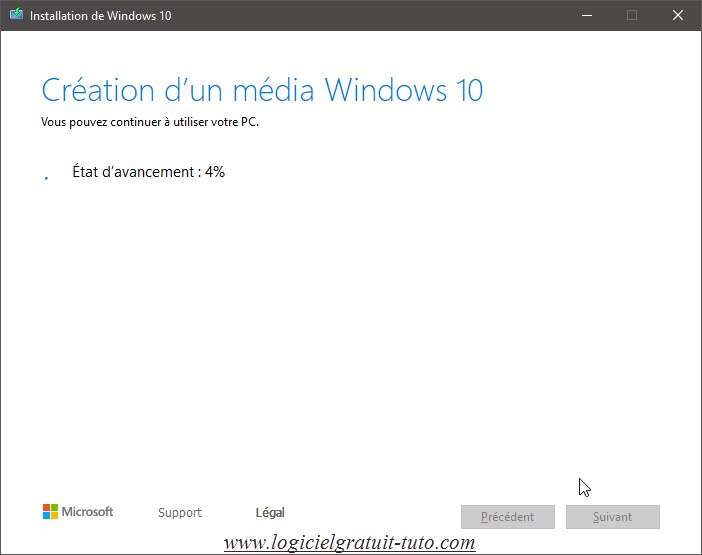Click the 'État d'avancement : 4%' text
Viewport: 702px width, 555px height.
tap(149, 172)
